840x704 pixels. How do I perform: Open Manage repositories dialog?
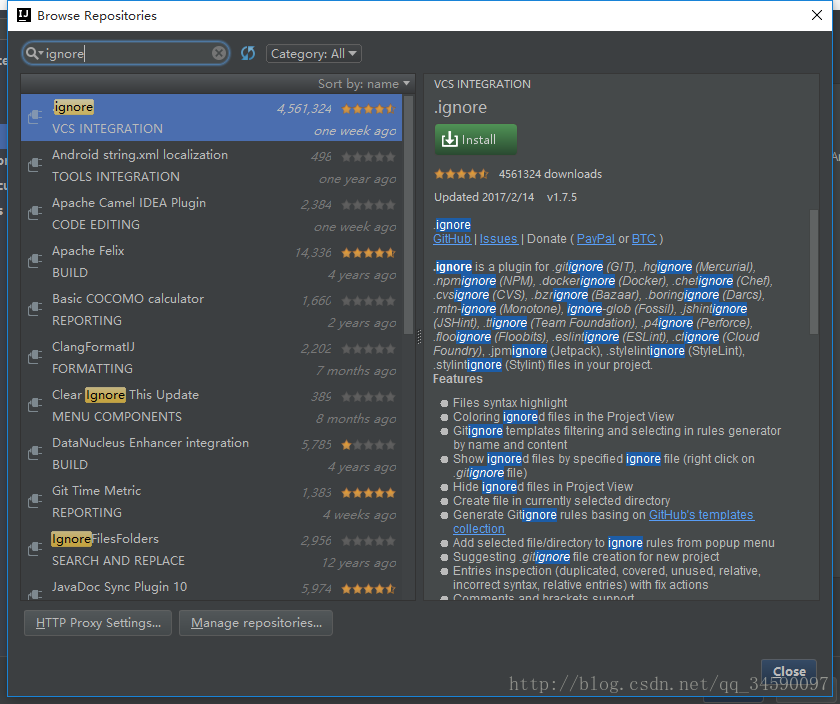256,623
